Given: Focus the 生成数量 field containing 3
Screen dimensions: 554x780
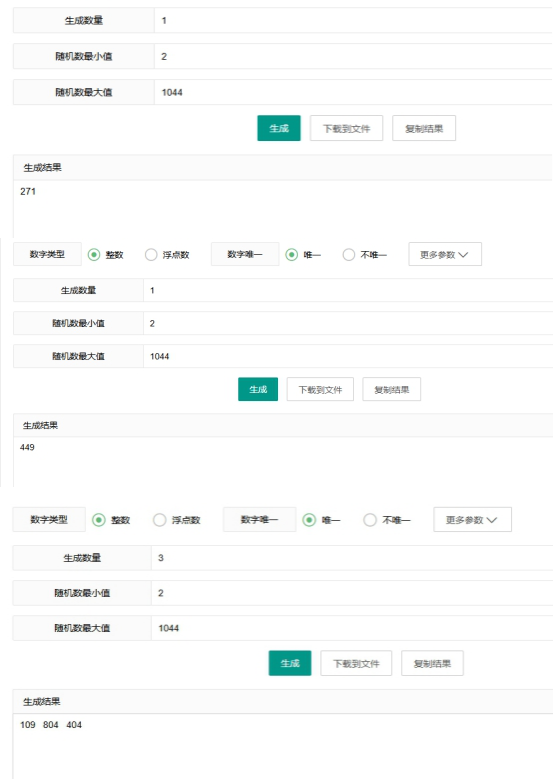Looking at the screenshot, I should click(x=352, y=558).
